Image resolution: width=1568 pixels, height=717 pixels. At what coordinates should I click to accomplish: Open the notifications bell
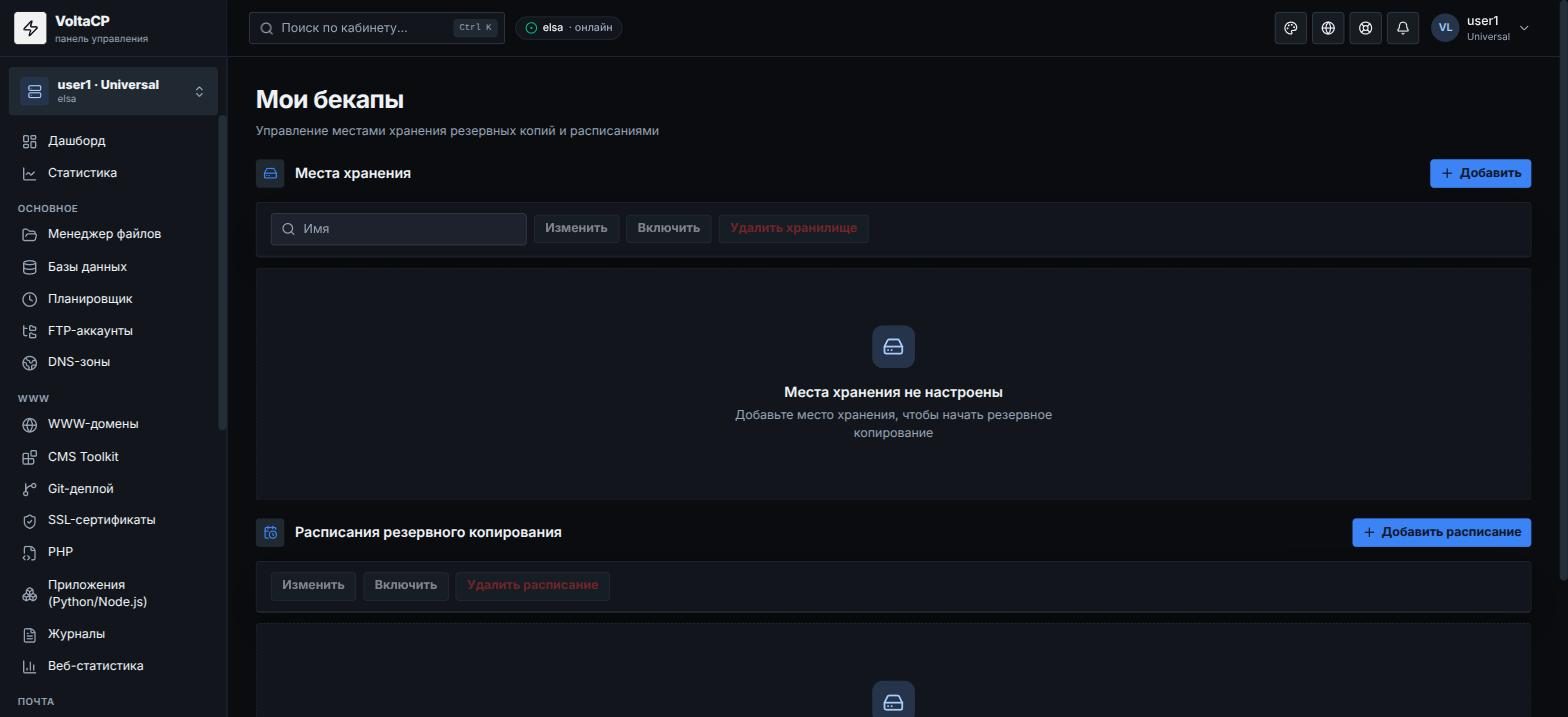click(x=1403, y=28)
